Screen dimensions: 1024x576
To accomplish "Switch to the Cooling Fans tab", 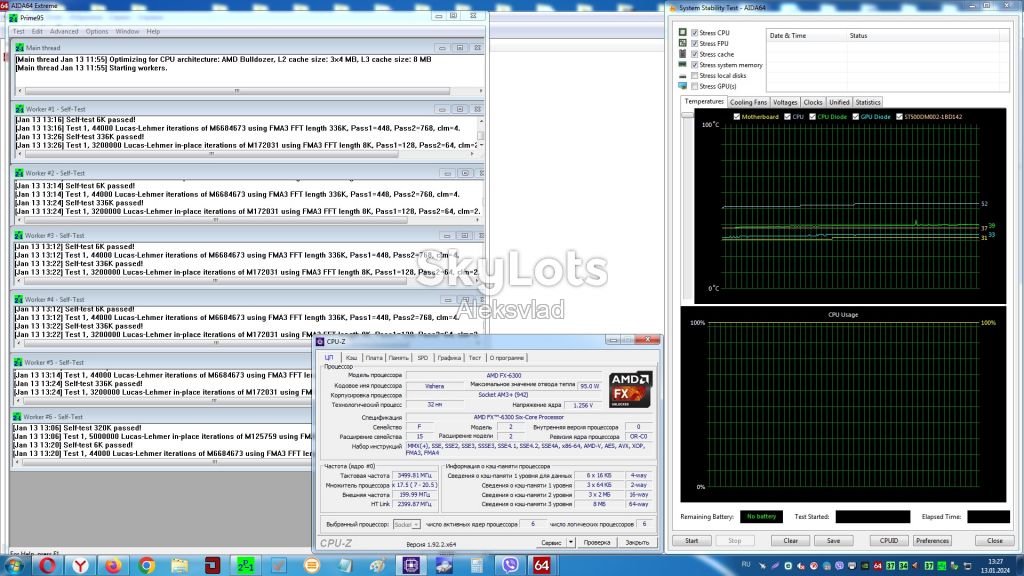I will coord(748,103).
